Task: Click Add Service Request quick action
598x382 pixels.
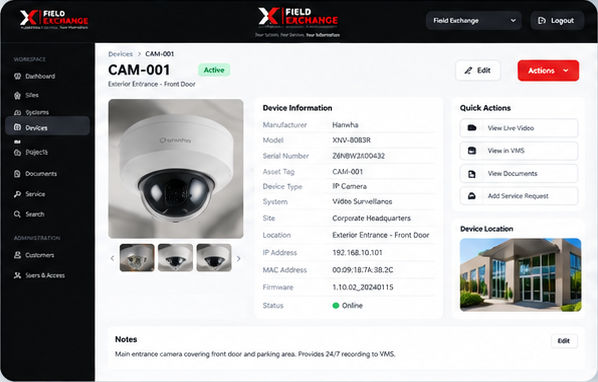Action: coord(519,196)
